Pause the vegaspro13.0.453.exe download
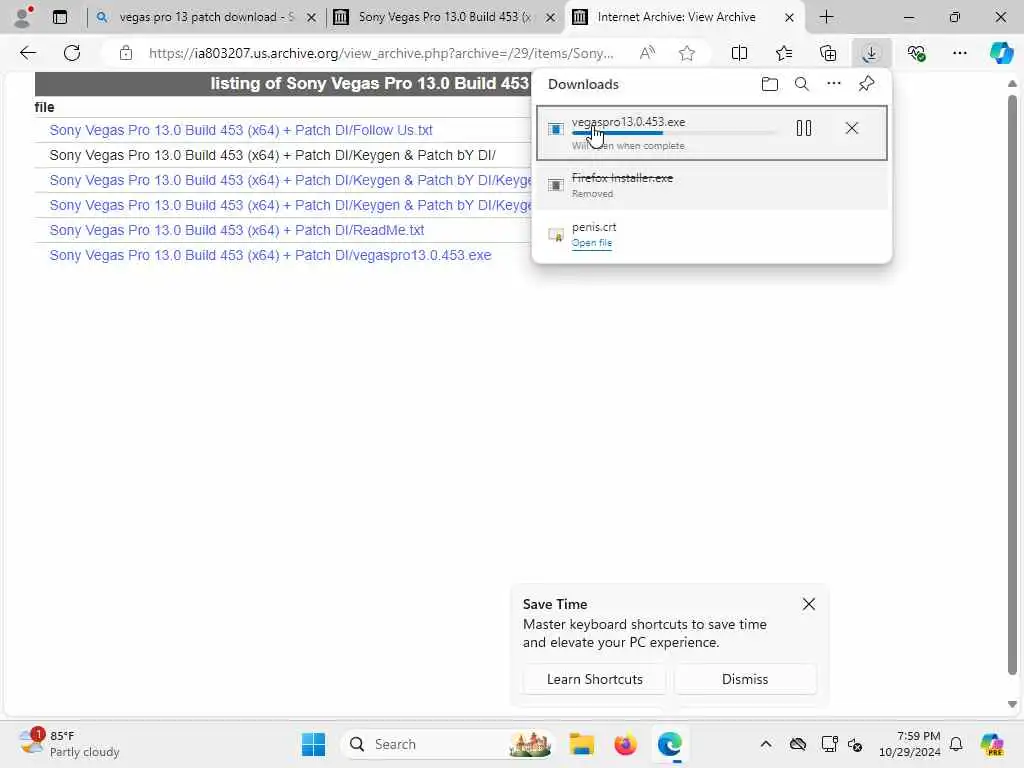1024x768 pixels. [804, 128]
